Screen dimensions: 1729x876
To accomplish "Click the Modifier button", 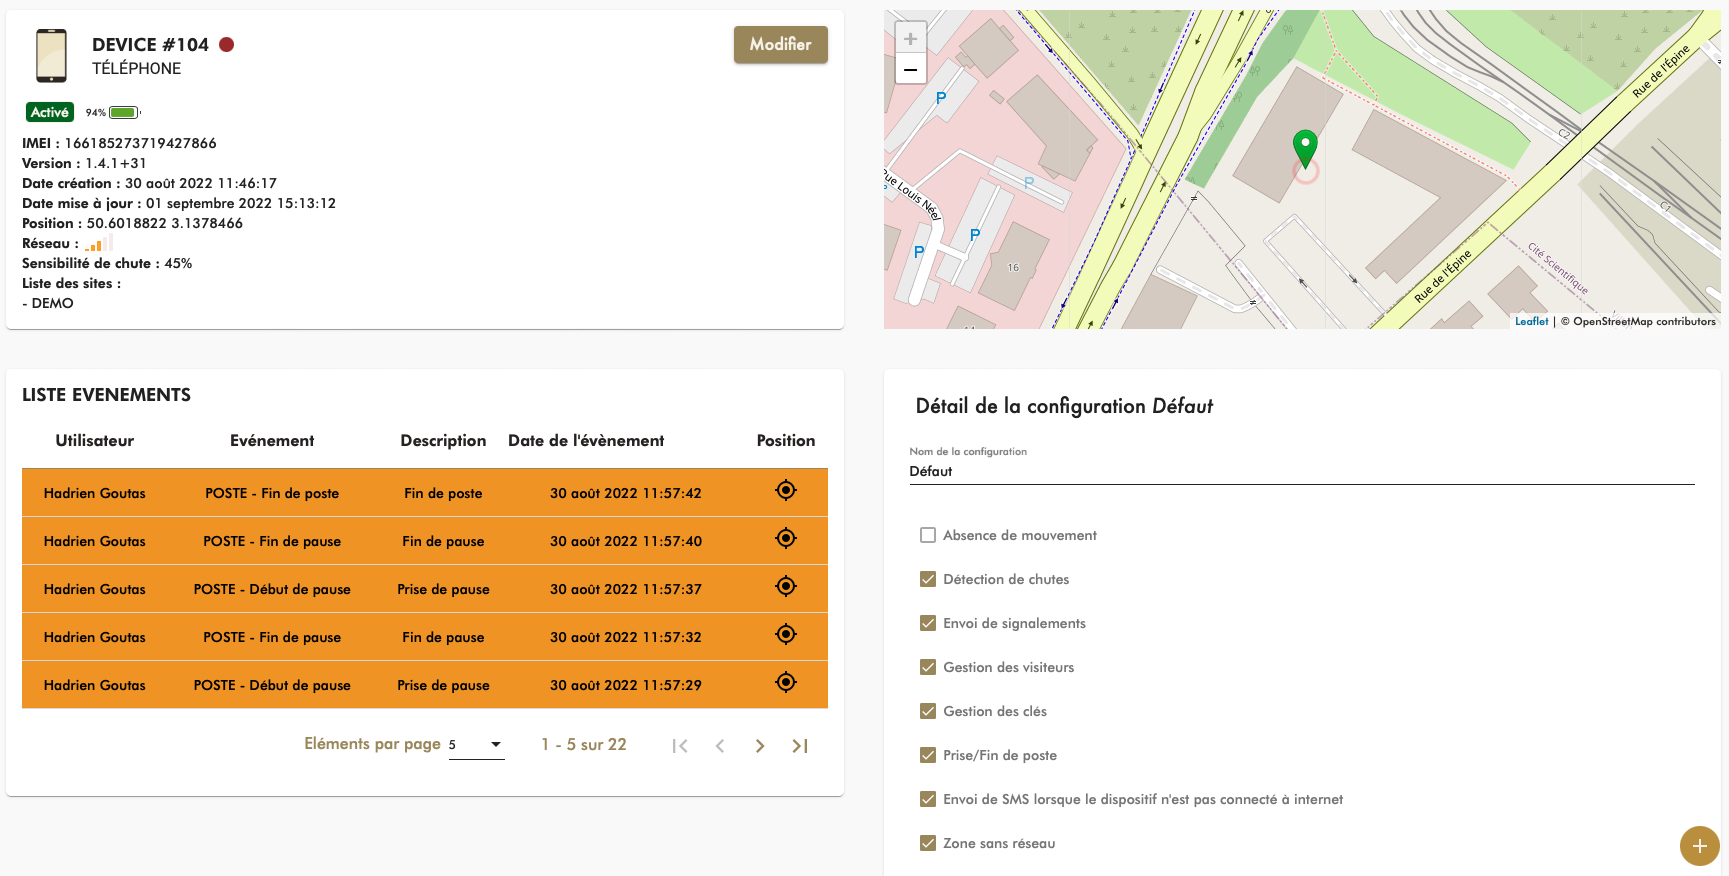I will (780, 45).
